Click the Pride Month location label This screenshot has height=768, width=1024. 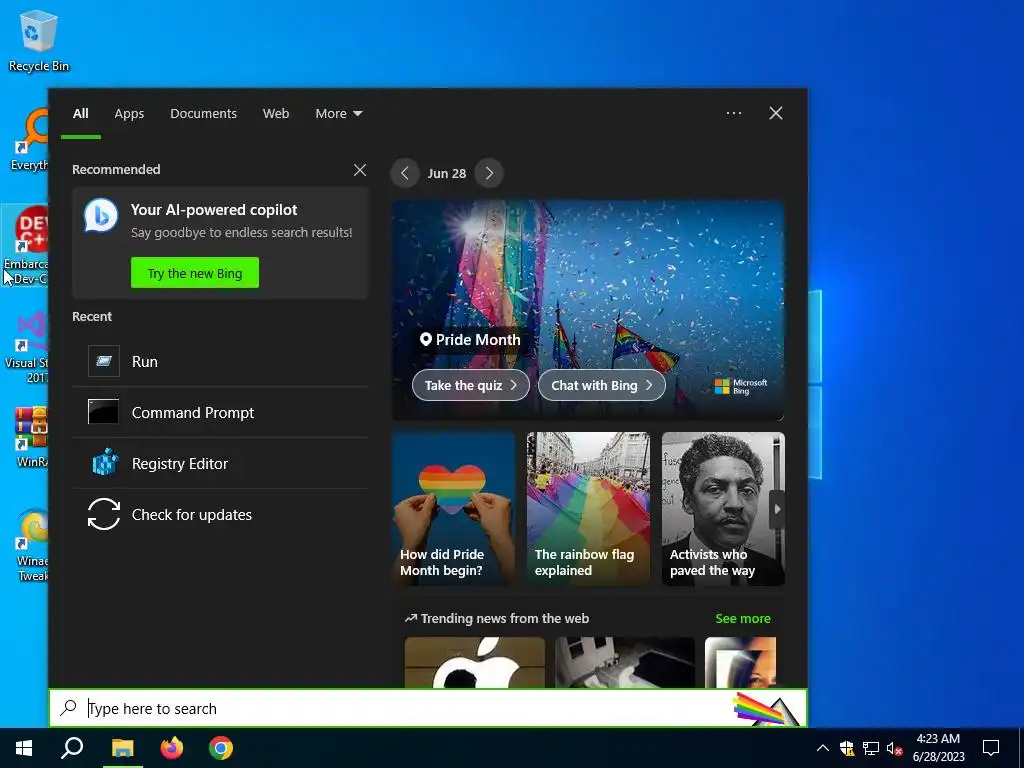(470, 340)
